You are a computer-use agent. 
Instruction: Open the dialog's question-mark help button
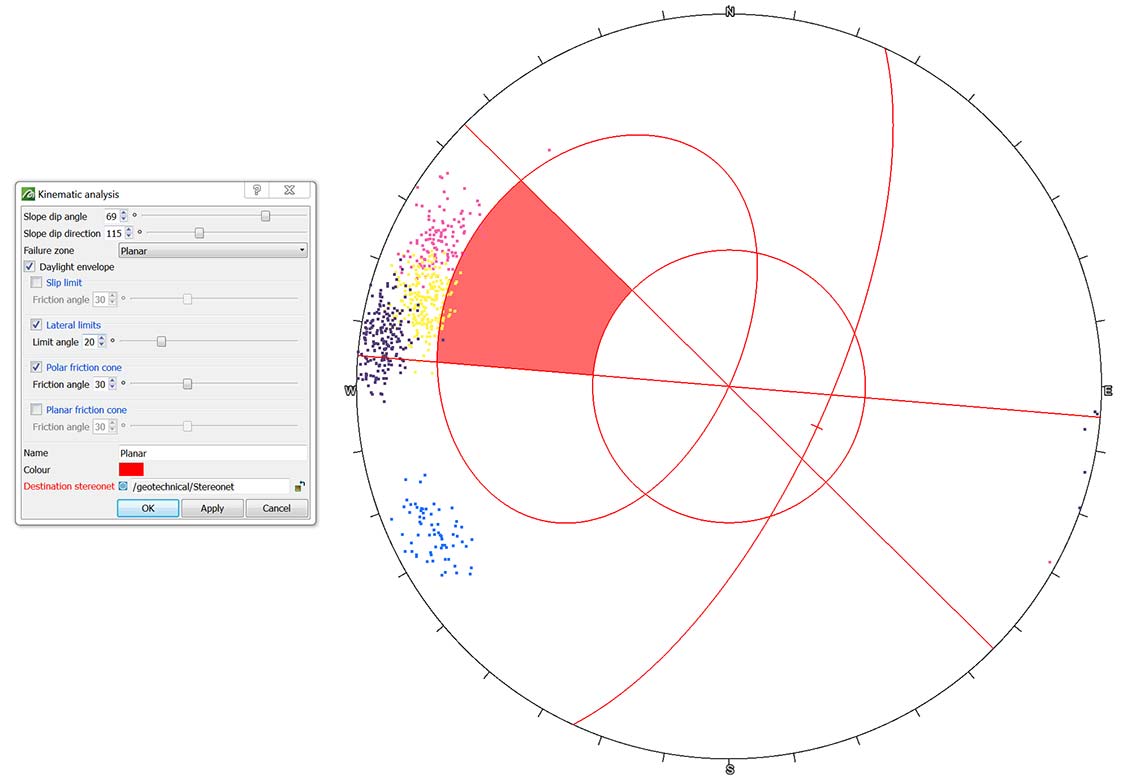tap(257, 190)
